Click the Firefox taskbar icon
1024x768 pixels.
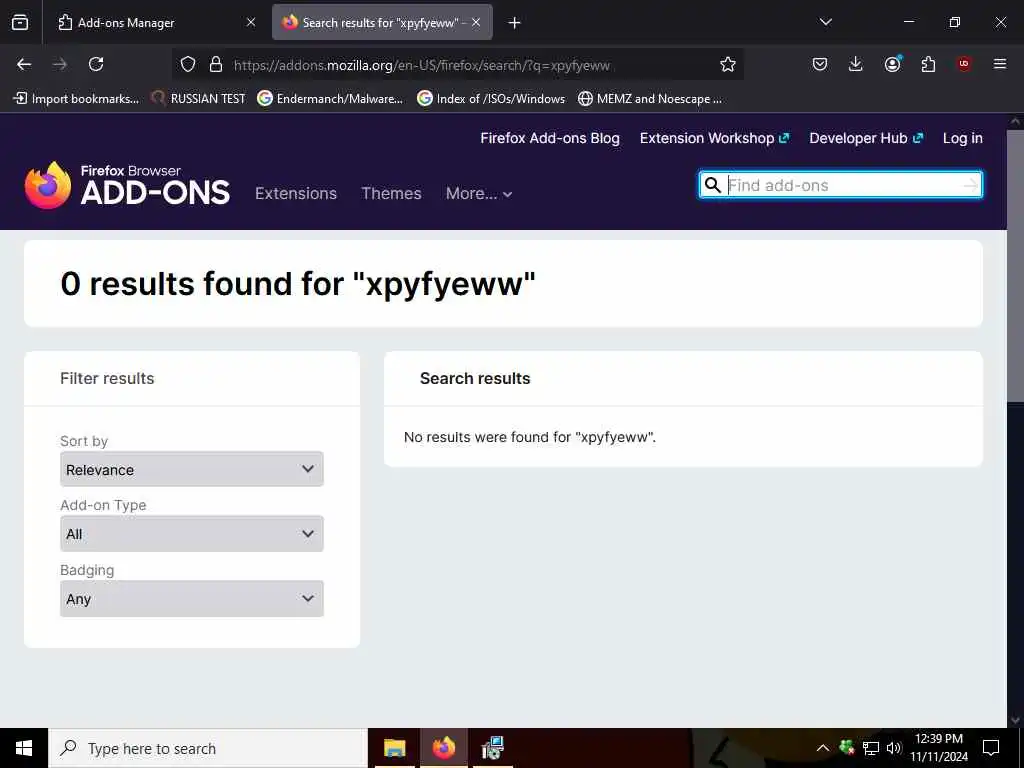click(x=443, y=748)
